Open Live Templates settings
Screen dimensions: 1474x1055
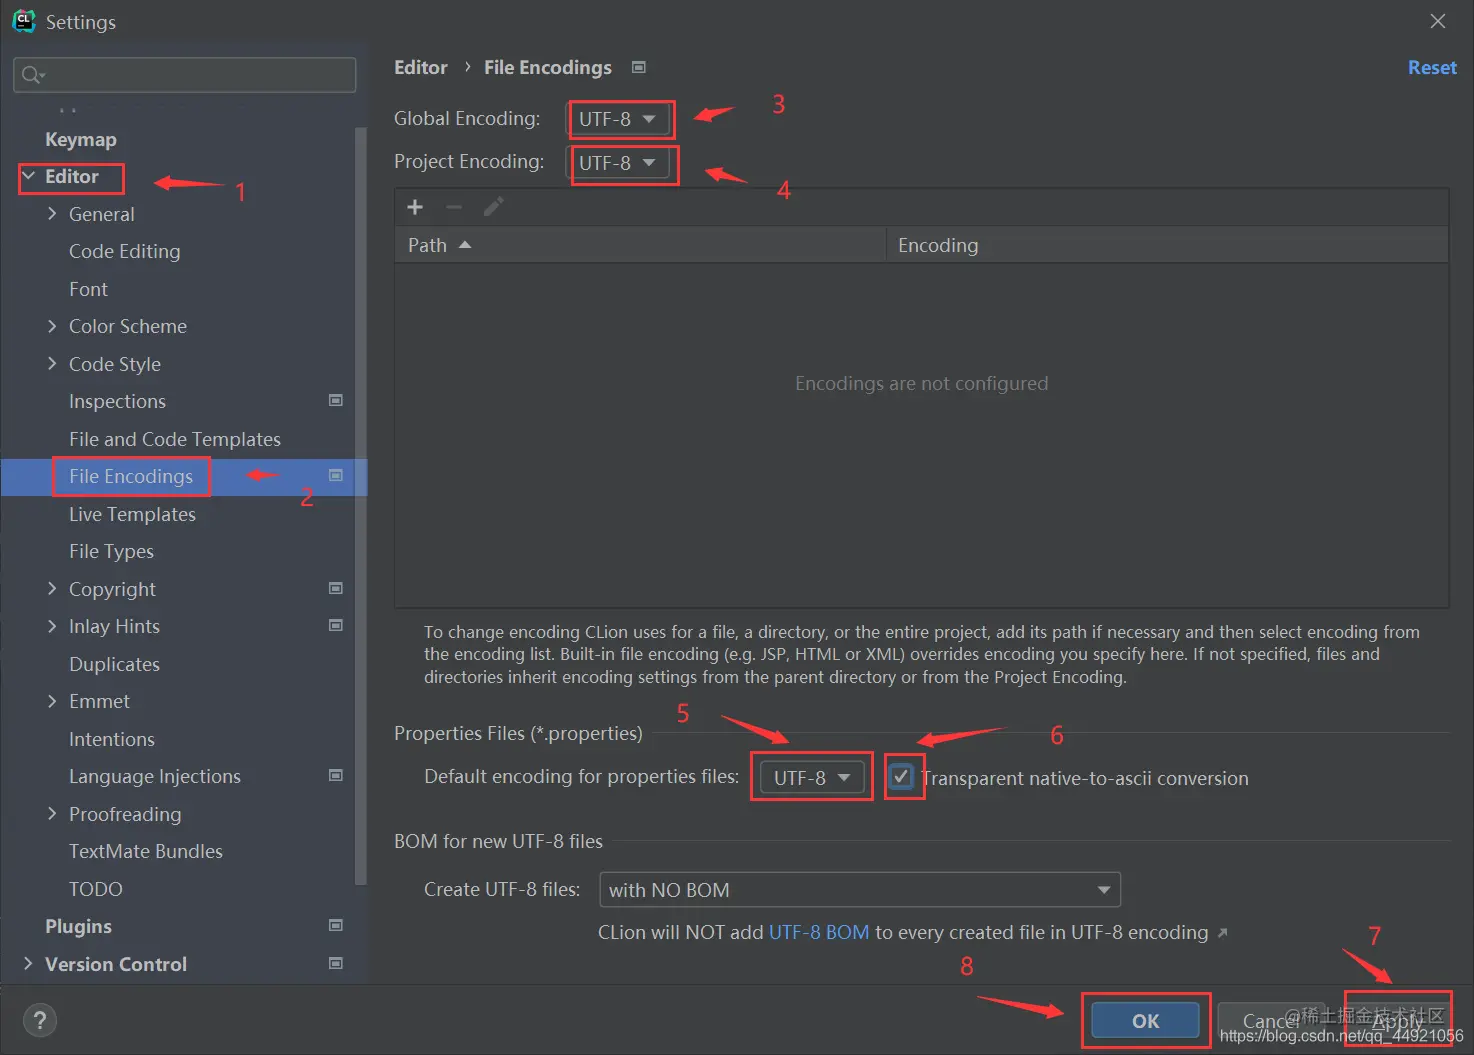(132, 514)
